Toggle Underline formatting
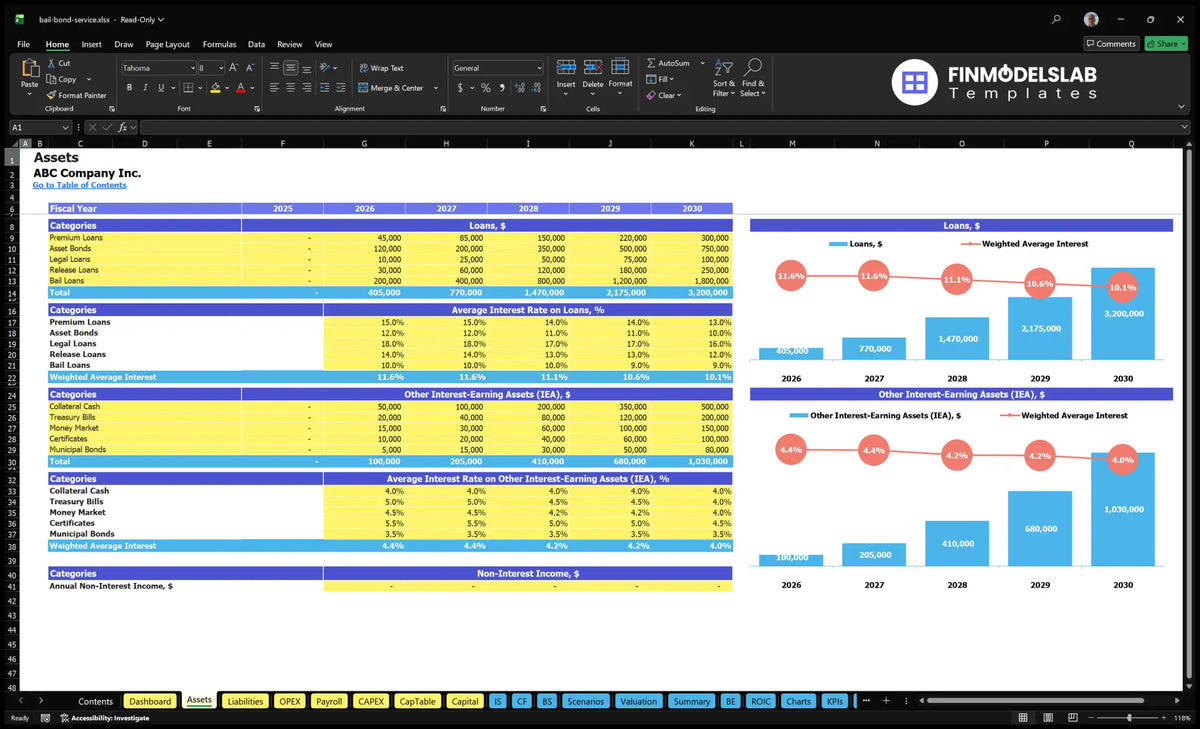Image resolution: width=1200 pixels, height=729 pixels. click(159, 88)
